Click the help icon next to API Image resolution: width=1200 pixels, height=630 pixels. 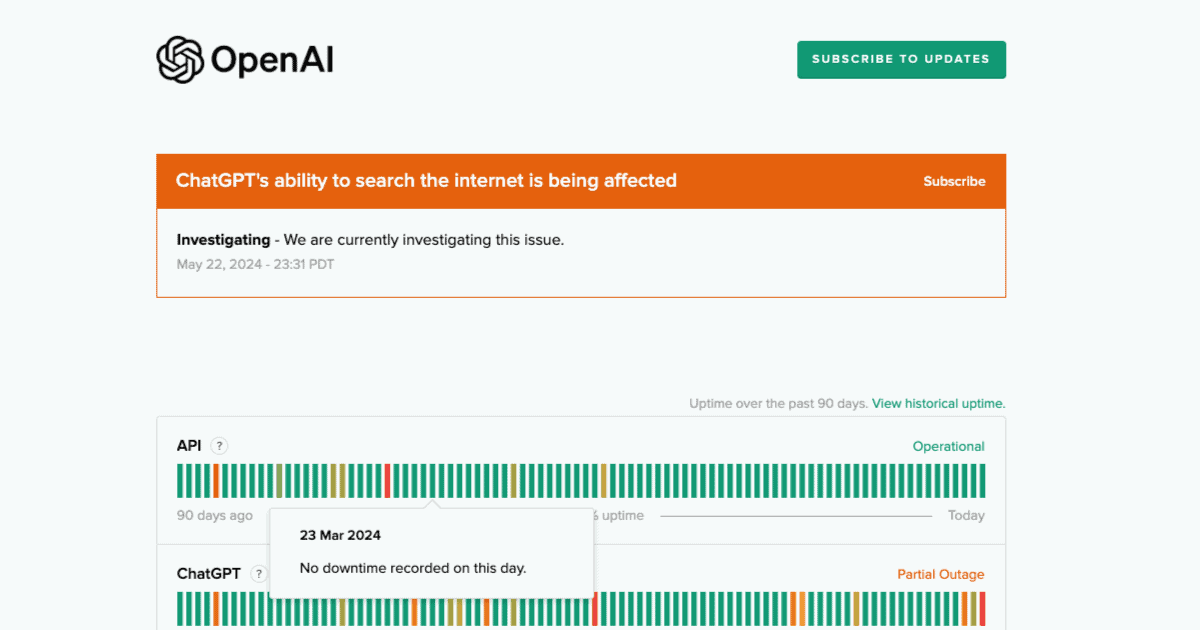[x=220, y=447]
